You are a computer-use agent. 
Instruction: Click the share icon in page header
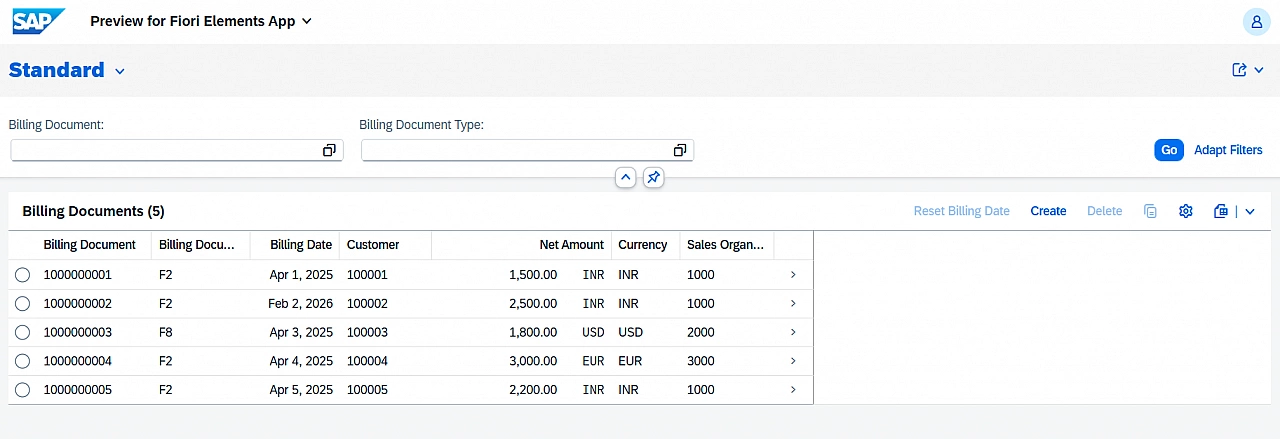pos(1240,70)
